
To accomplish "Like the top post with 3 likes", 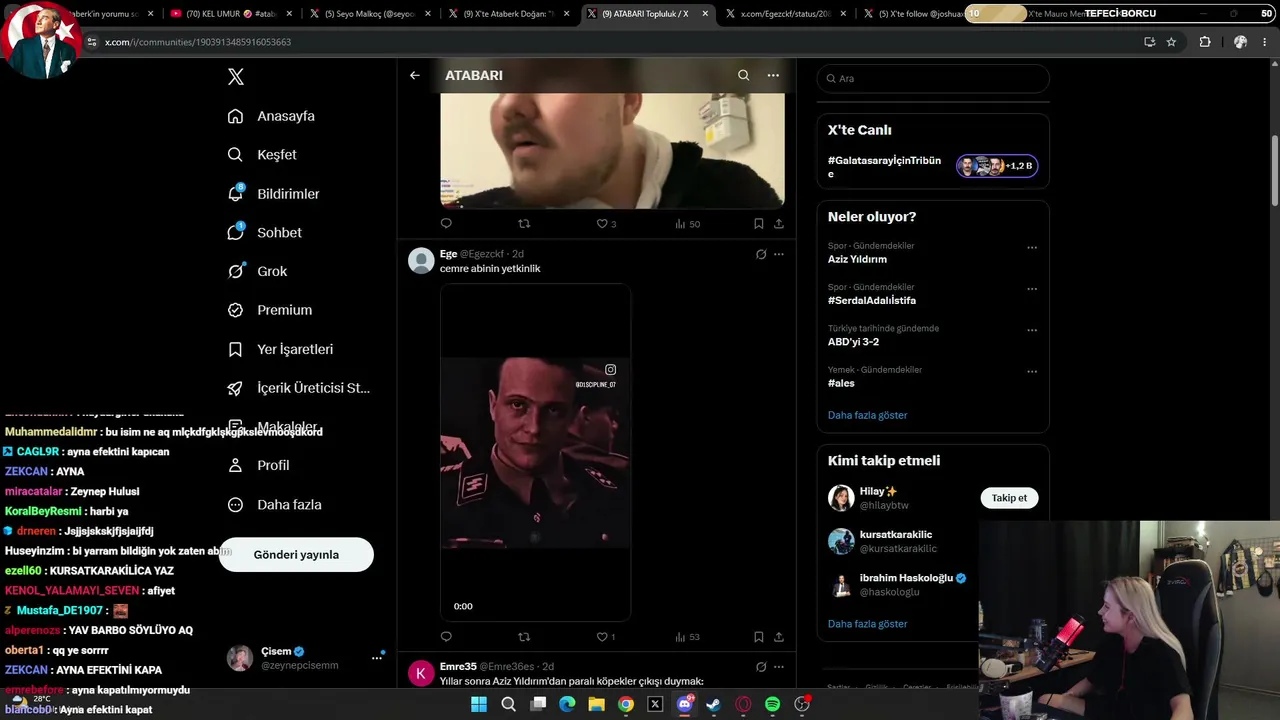I will pyautogui.click(x=606, y=224).
